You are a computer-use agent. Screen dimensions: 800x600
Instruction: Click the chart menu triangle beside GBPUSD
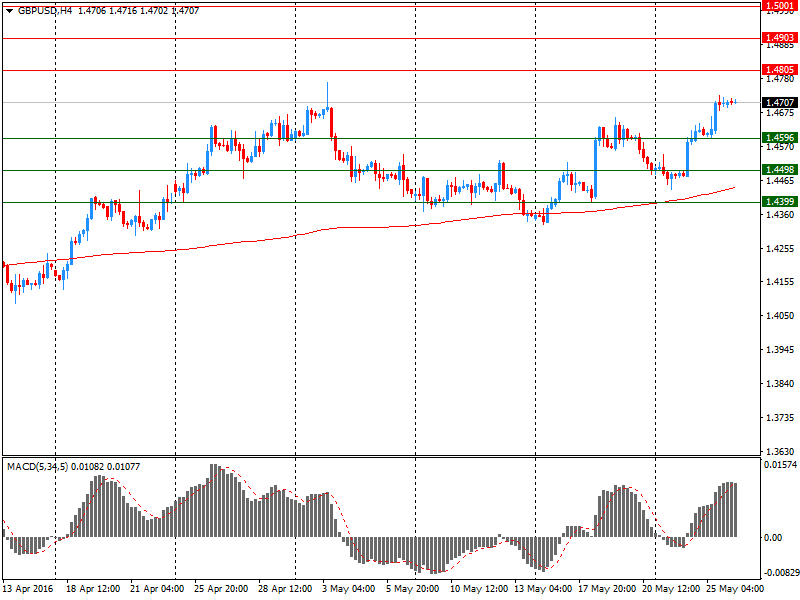pyautogui.click(x=9, y=11)
